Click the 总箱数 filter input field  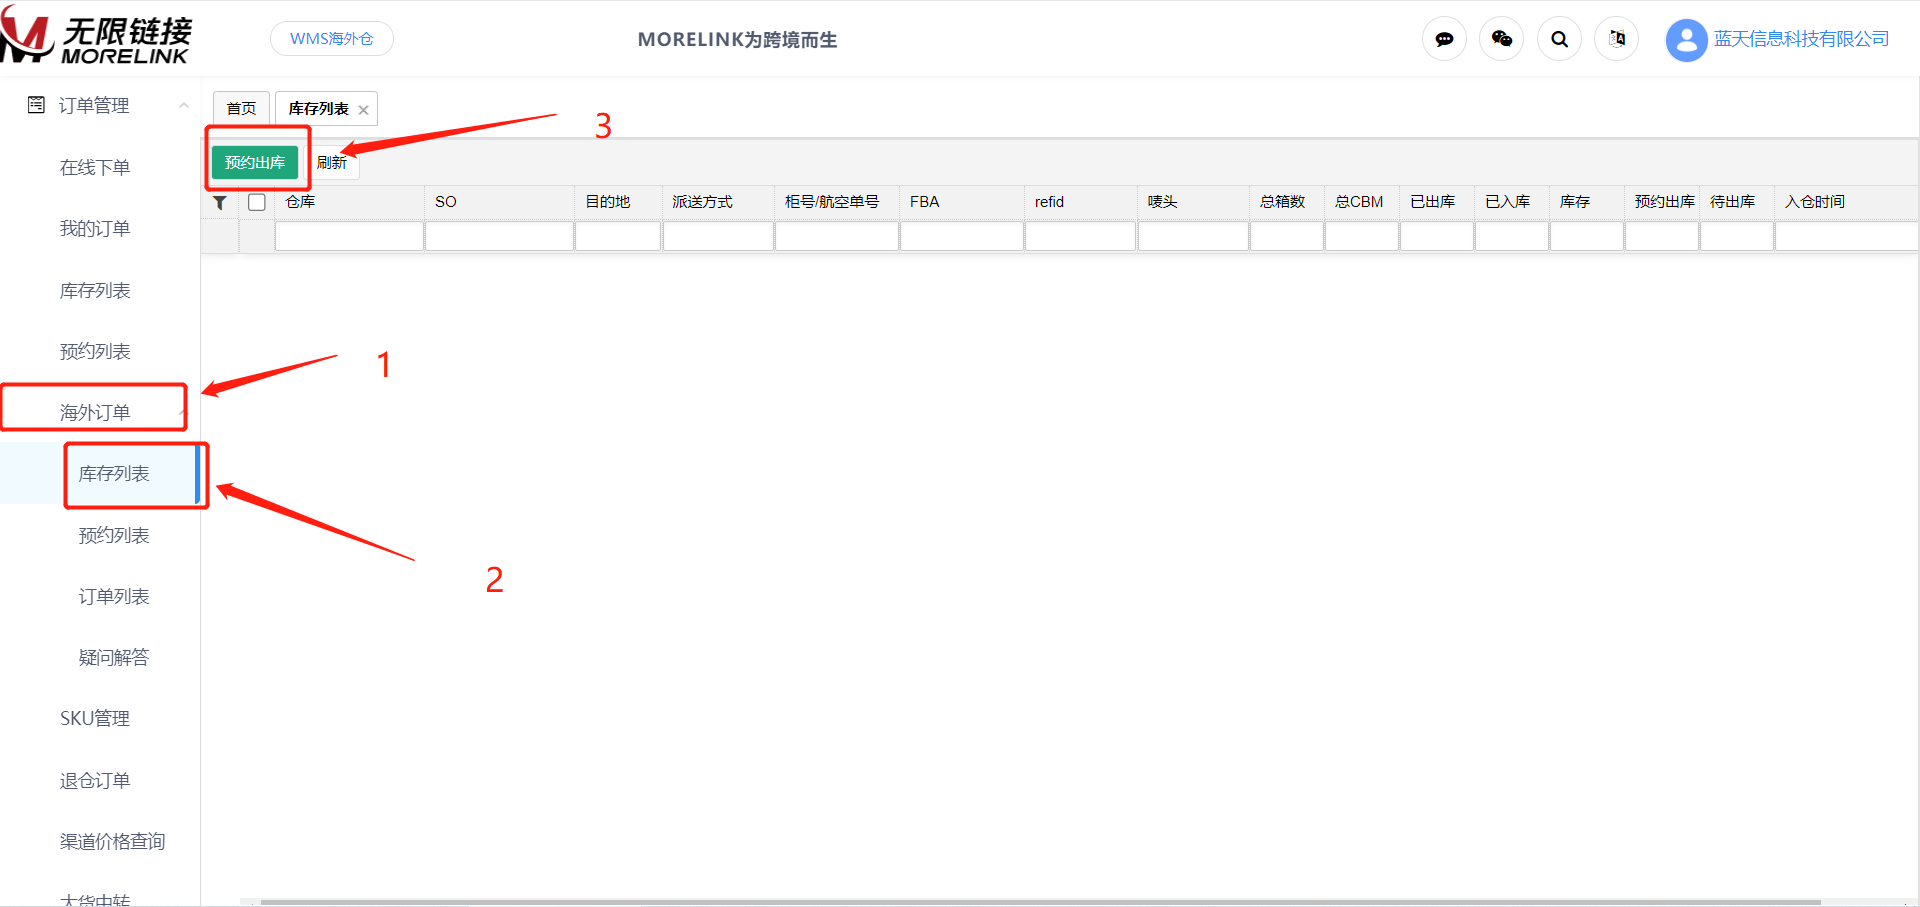coord(1287,236)
